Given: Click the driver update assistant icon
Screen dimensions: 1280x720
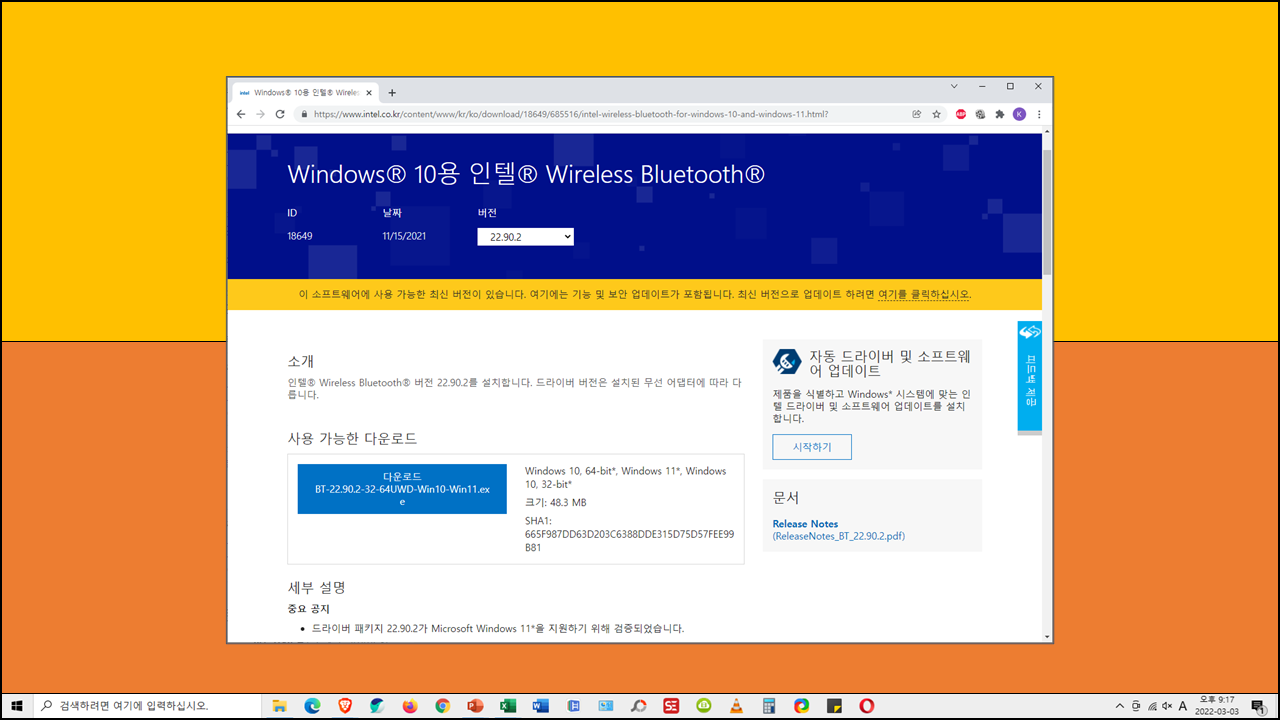Looking at the screenshot, I should tap(787, 362).
